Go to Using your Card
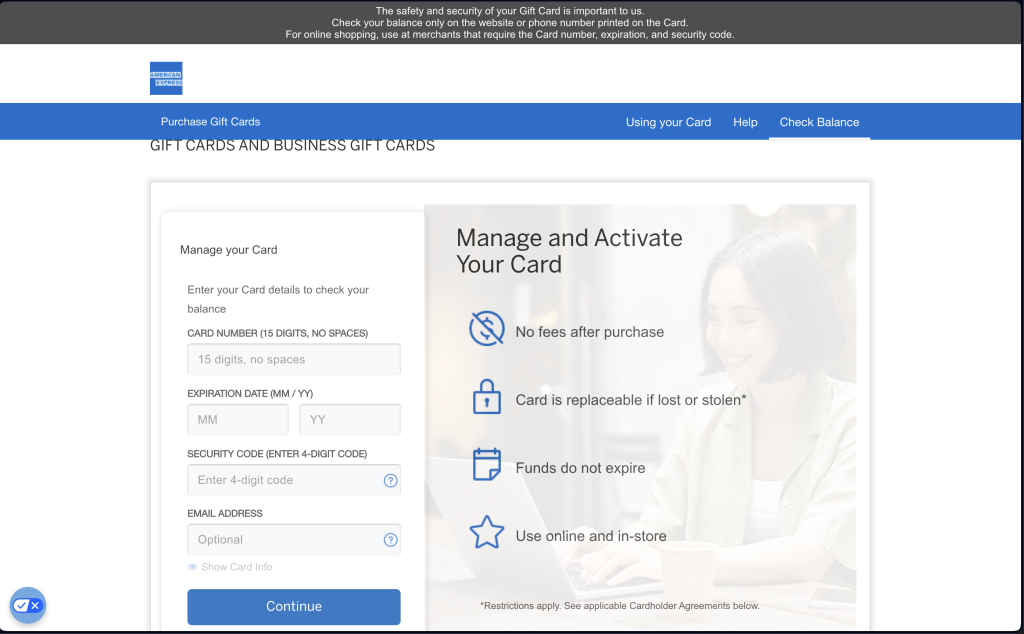This screenshot has width=1024, height=634. pyautogui.click(x=668, y=122)
